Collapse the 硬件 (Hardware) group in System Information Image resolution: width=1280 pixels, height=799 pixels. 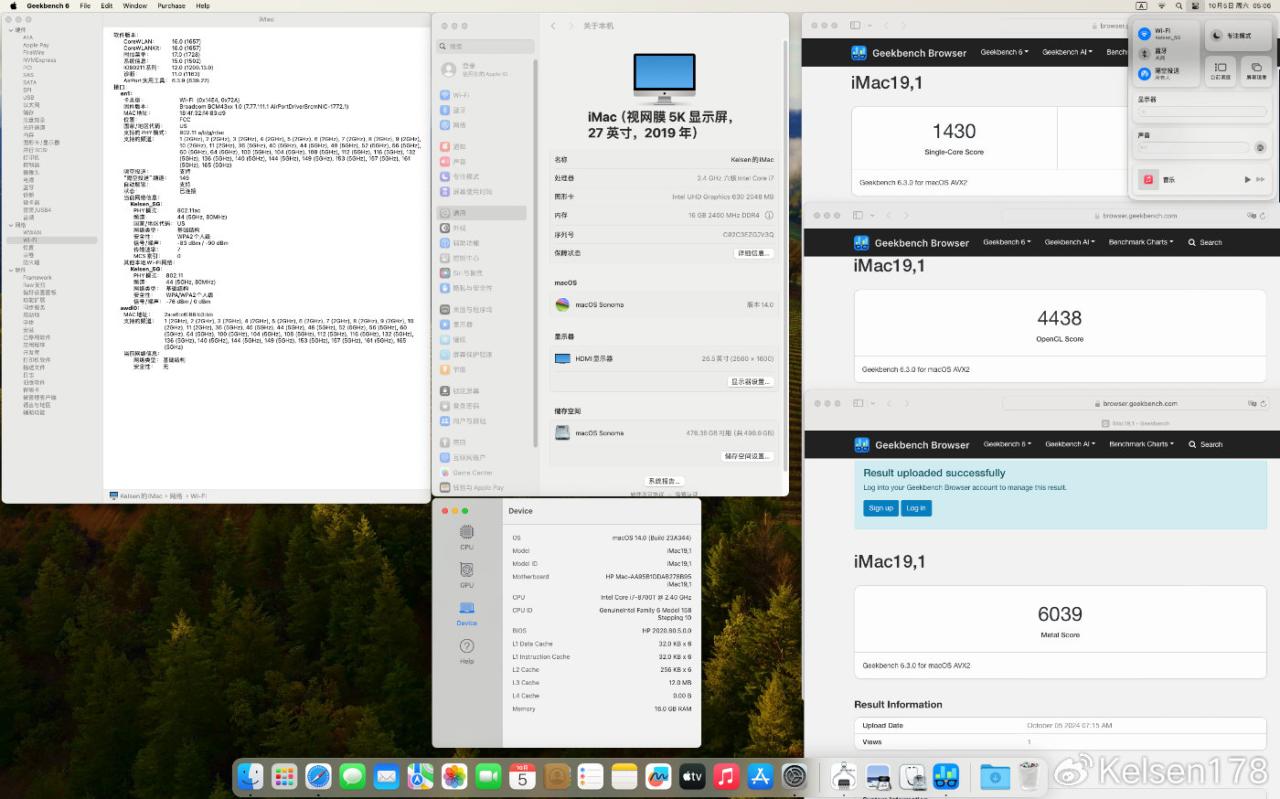click(12, 30)
